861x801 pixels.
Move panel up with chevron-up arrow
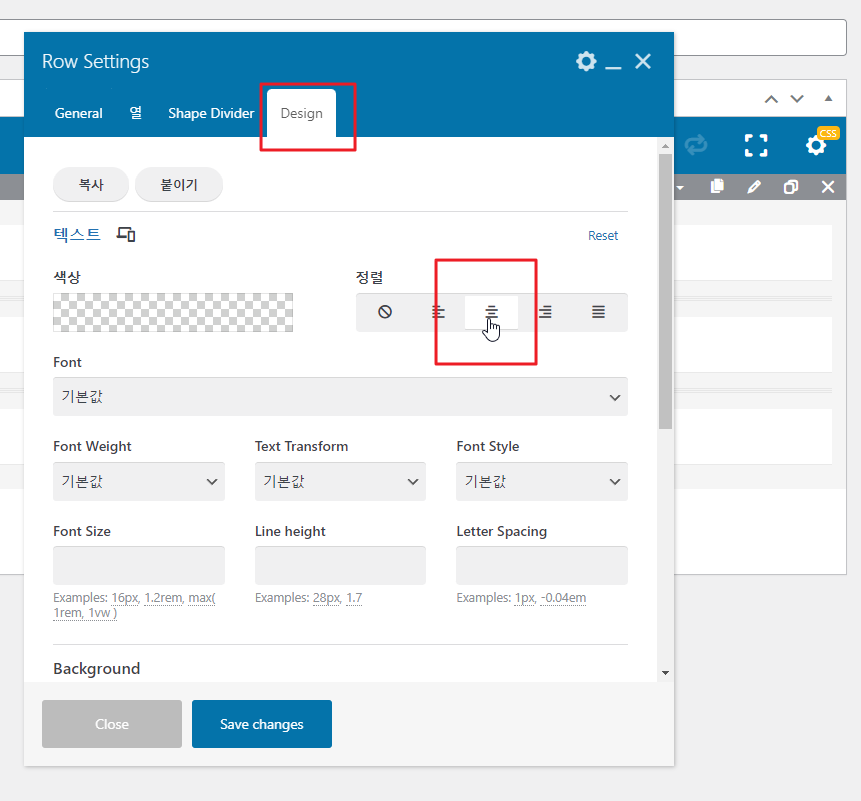771,99
